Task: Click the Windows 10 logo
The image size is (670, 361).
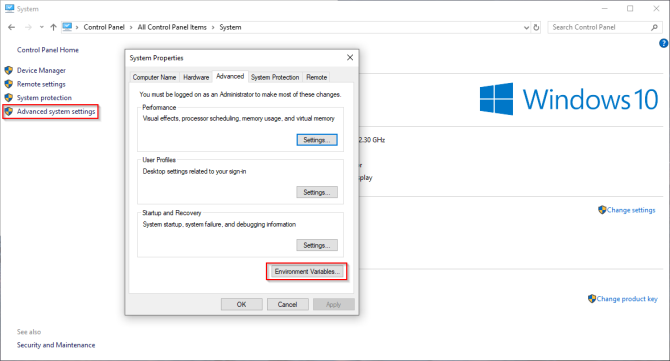Action: (x=569, y=99)
